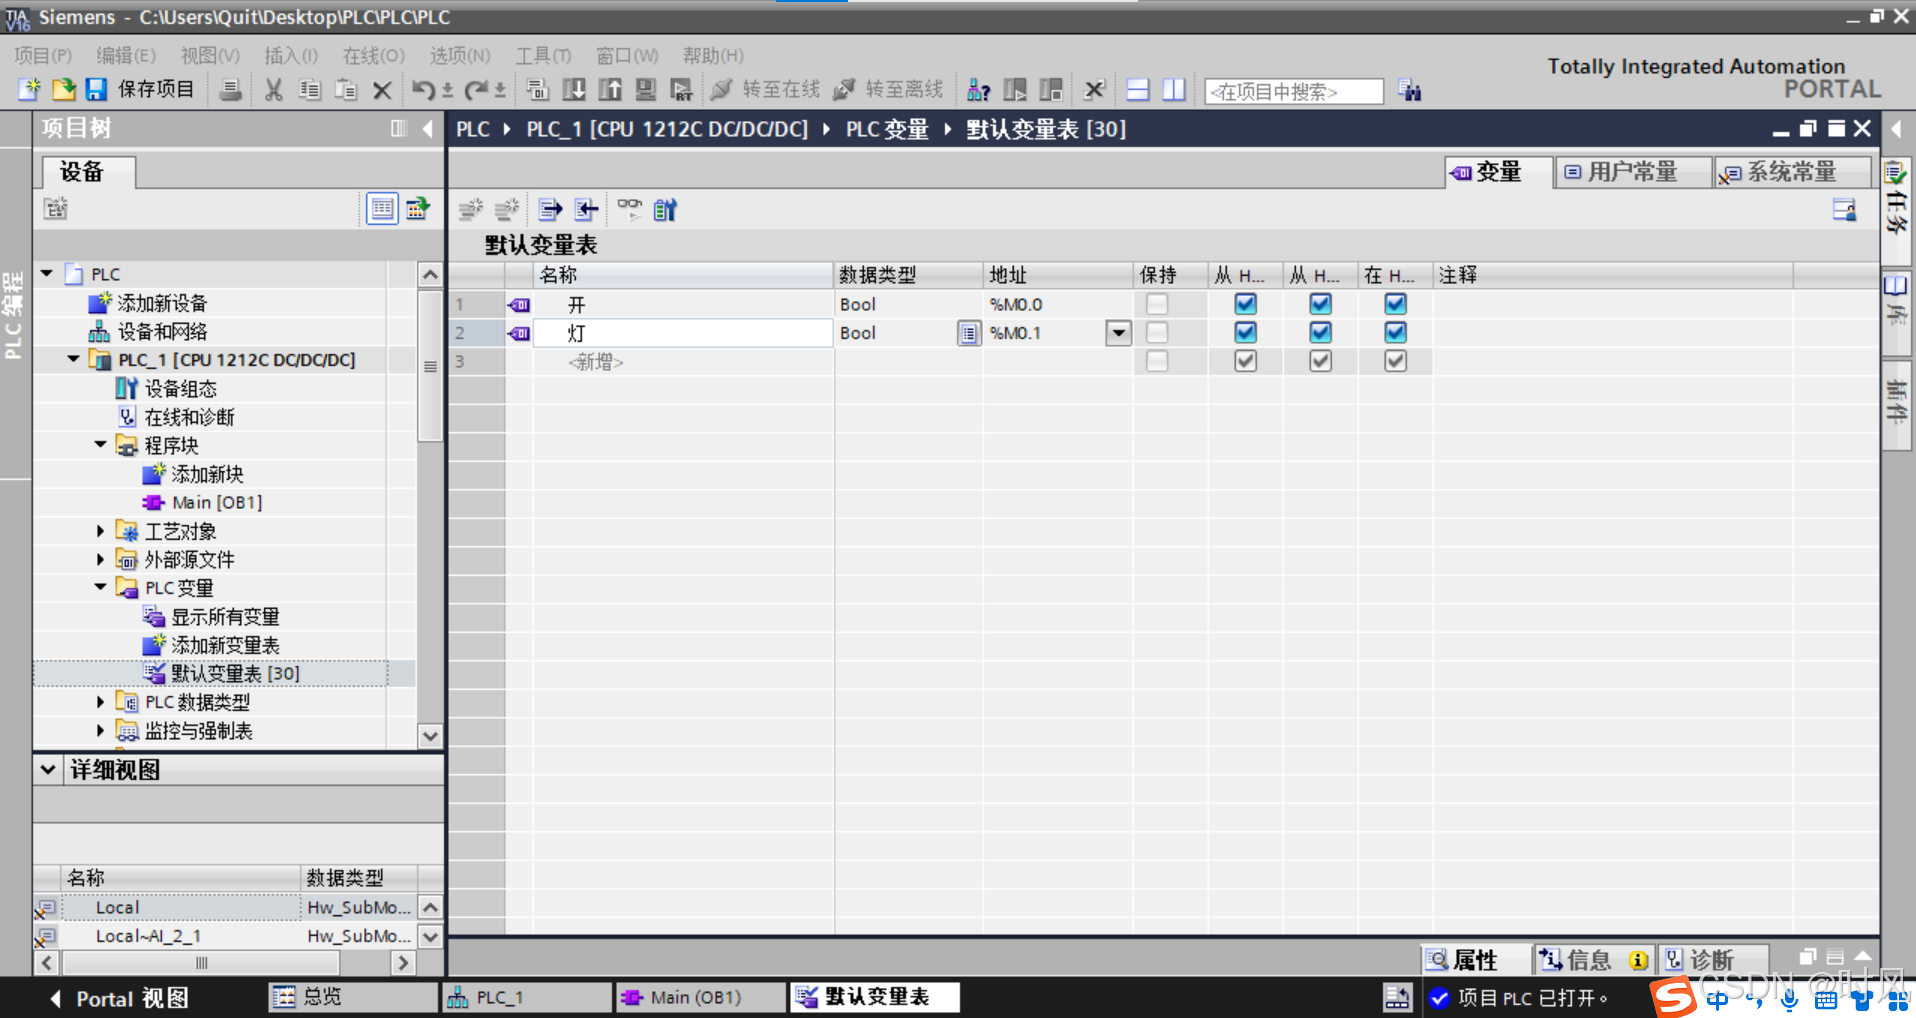Toggle first HMI accessible checkbox for 开
1916x1018 pixels.
point(1245,303)
